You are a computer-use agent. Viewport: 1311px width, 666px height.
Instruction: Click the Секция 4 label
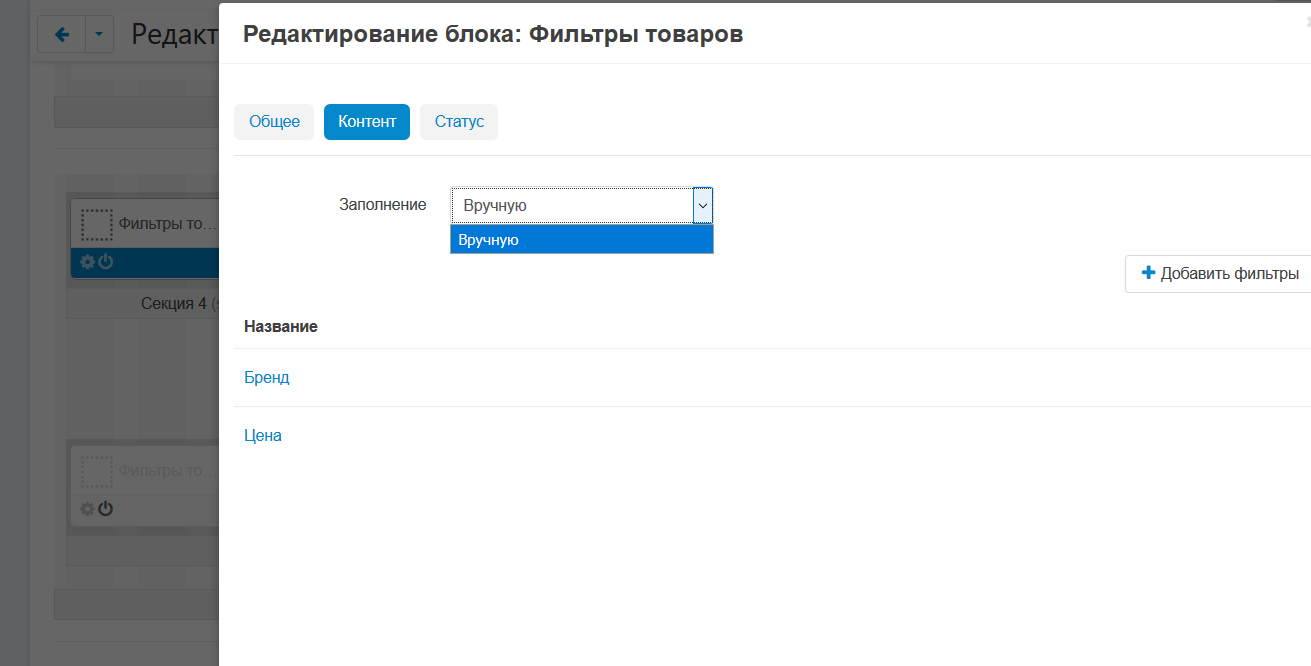coord(173,303)
